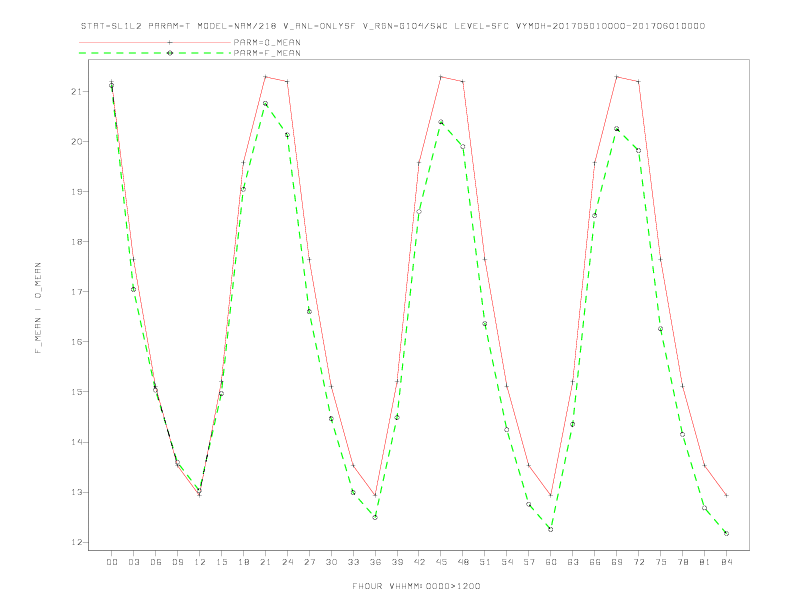792x612 pixels.
Task: Click x-axis tick label 24
Action: [x=287, y=562]
